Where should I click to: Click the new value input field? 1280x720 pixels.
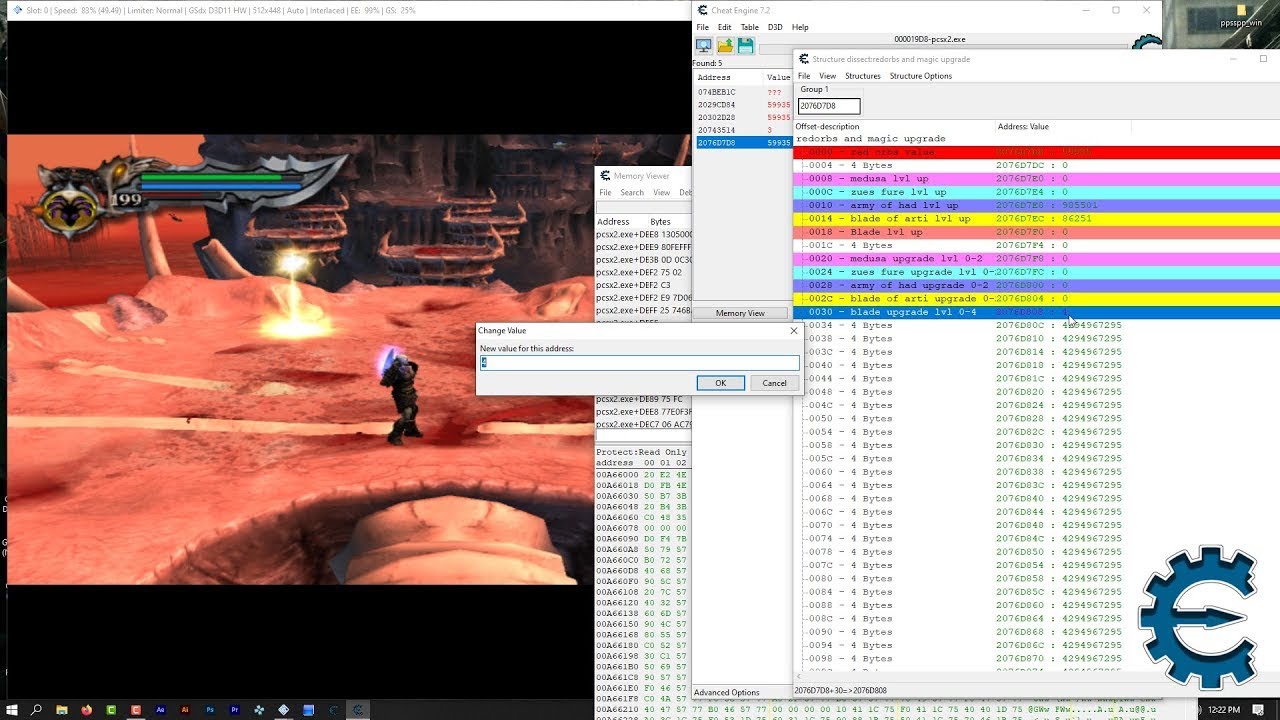click(x=640, y=362)
